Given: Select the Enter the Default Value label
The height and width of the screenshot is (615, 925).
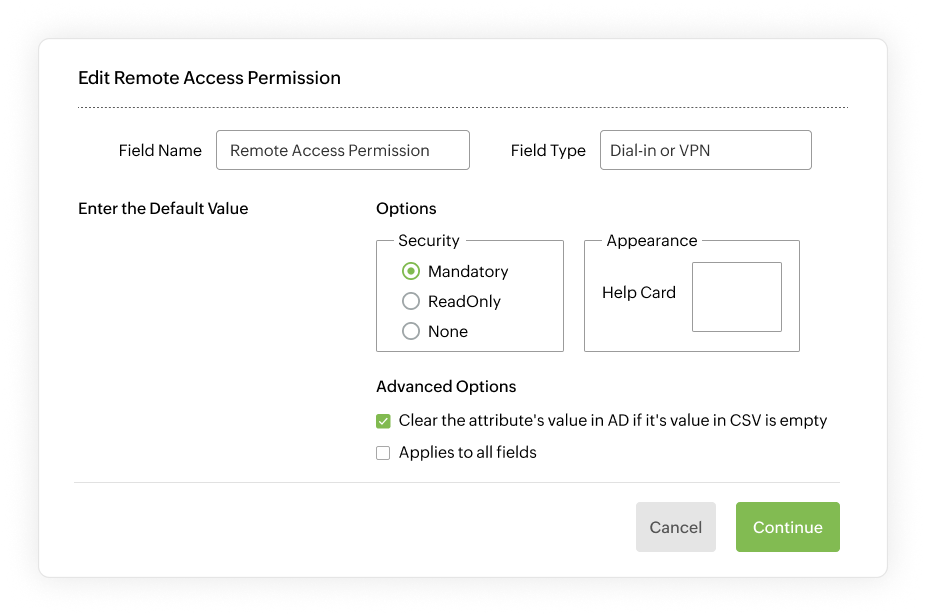Looking at the screenshot, I should [163, 208].
